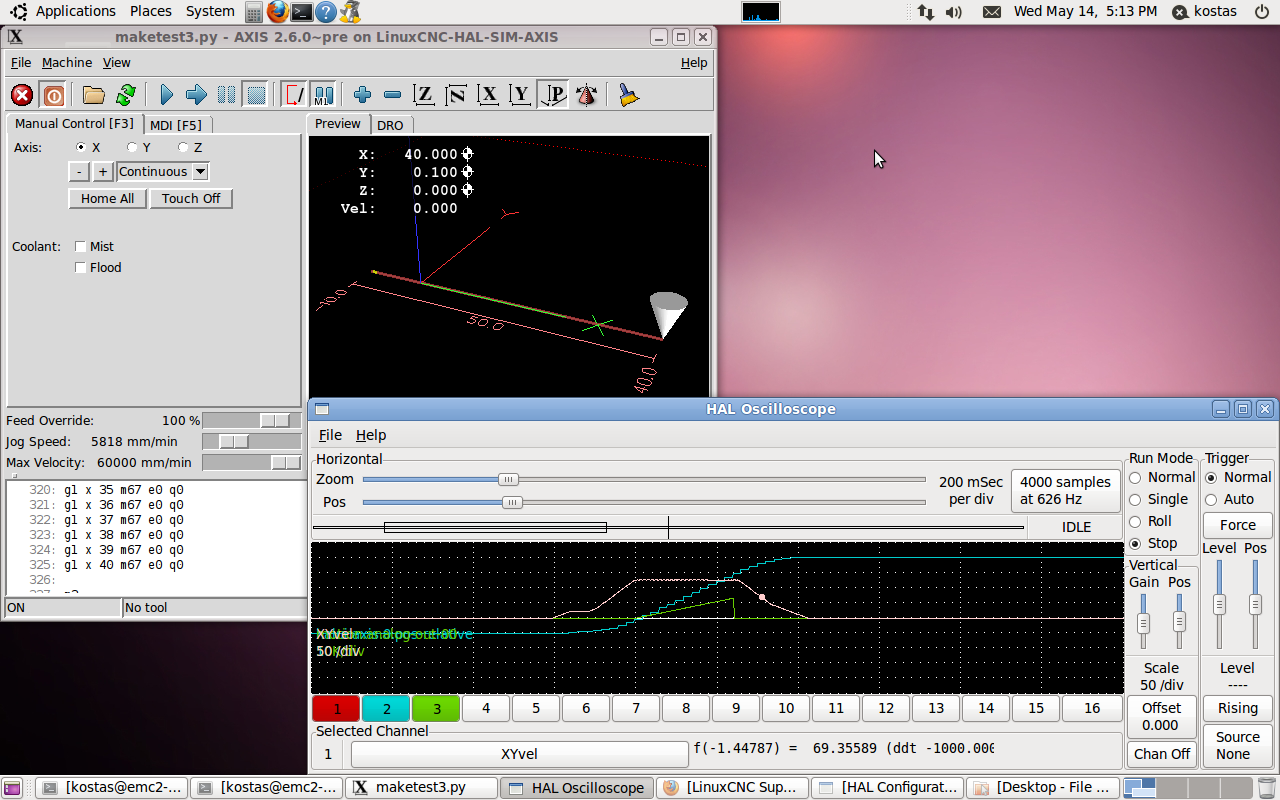This screenshot has width=1280, height=800.
Task: Open the File menu in HAL Oscilloscope
Action: tap(330, 435)
